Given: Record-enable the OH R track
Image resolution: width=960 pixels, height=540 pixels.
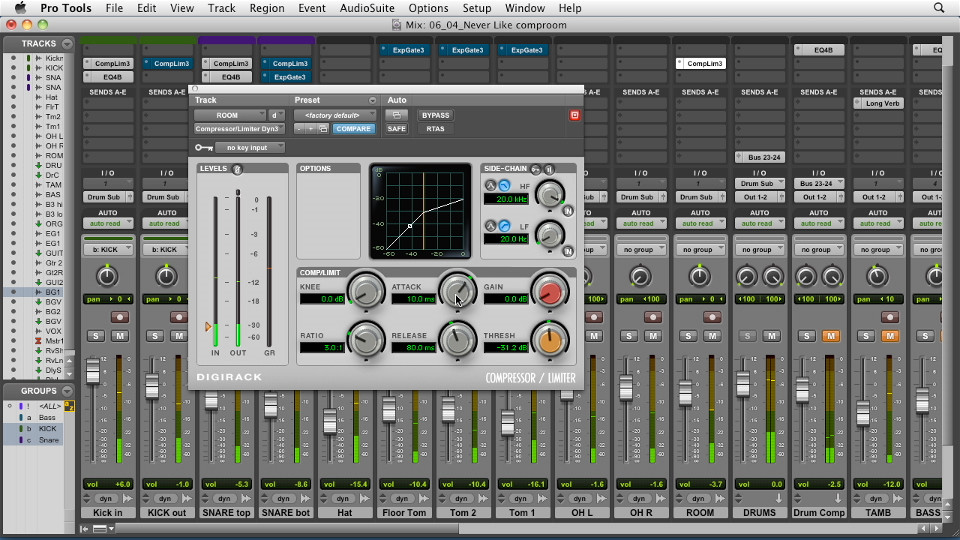Looking at the screenshot, I should (x=653, y=317).
